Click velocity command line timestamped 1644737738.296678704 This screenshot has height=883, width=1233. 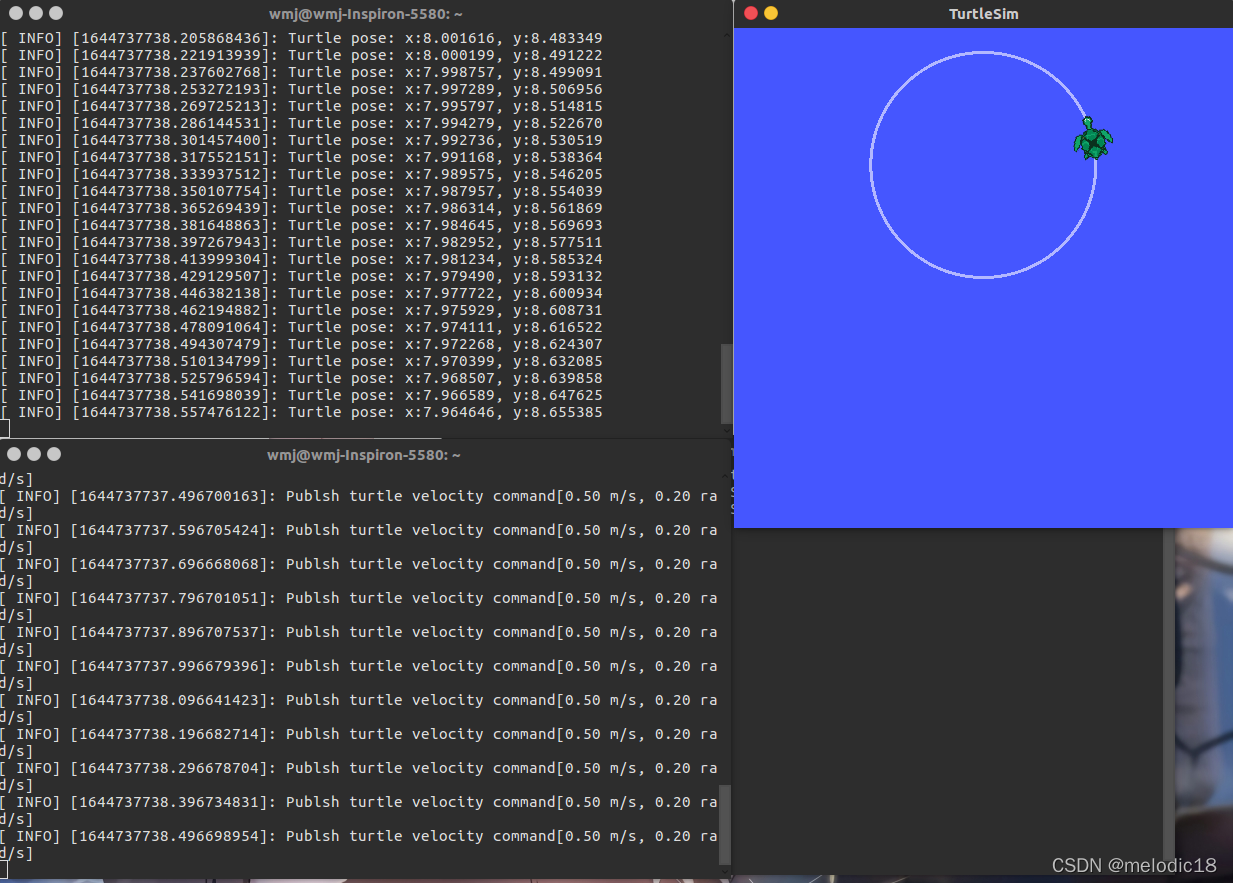coord(359,768)
